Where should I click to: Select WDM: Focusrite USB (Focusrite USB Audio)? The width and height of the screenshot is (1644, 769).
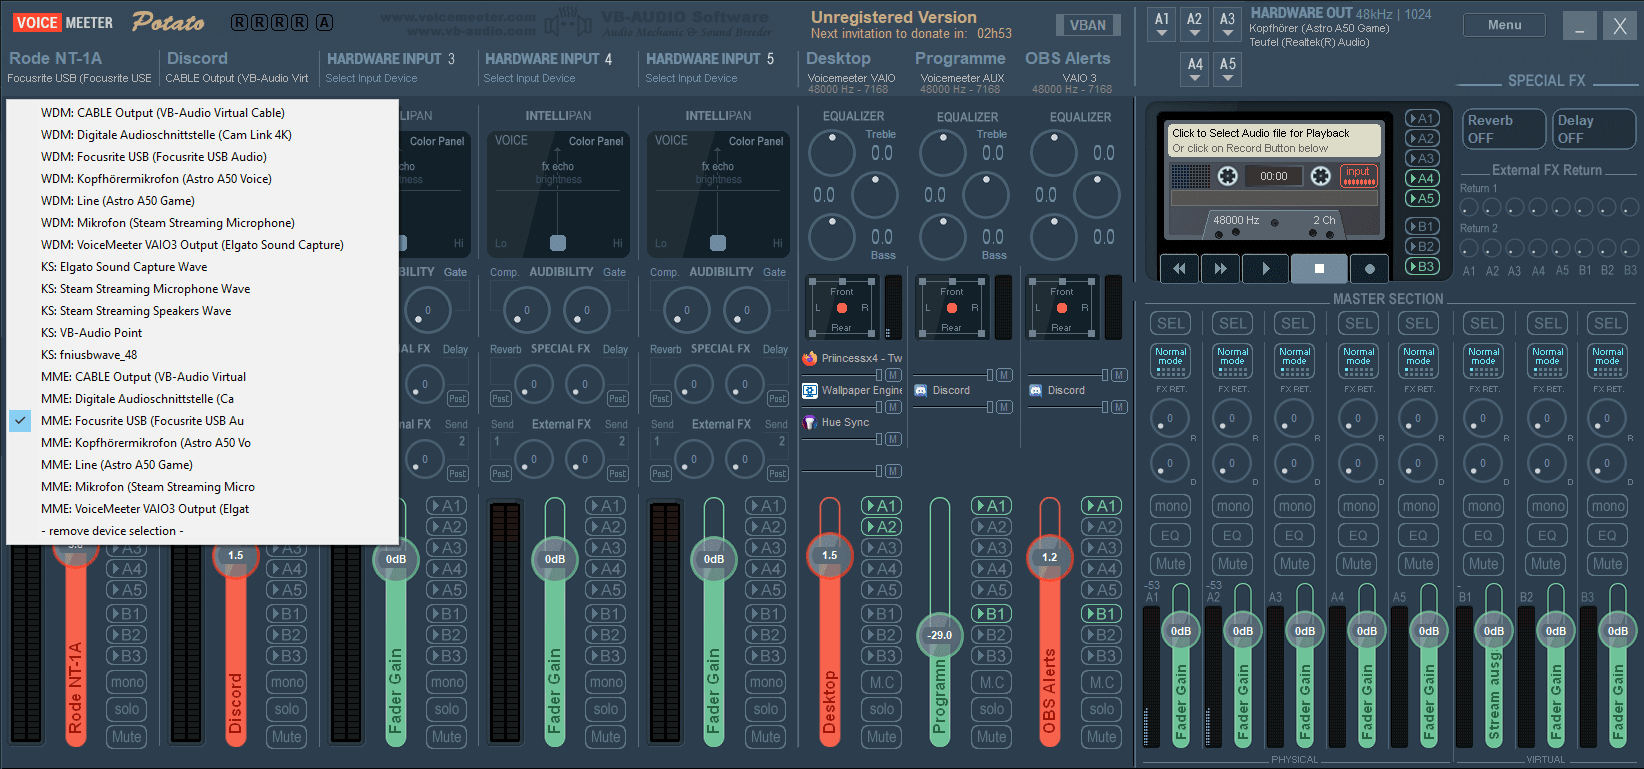point(201,157)
